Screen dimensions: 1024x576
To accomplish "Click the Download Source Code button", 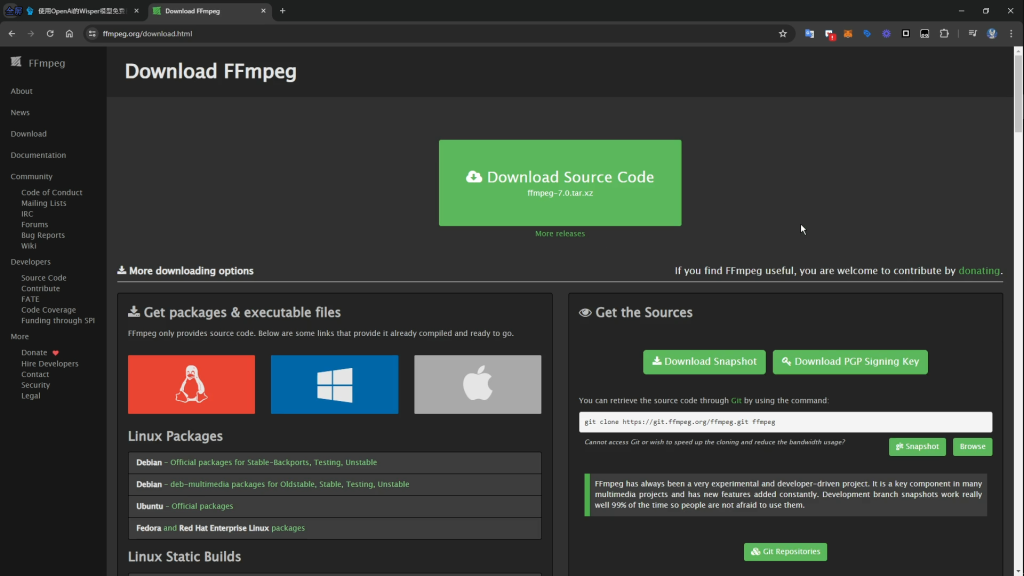I will click(x=560, y=183).
